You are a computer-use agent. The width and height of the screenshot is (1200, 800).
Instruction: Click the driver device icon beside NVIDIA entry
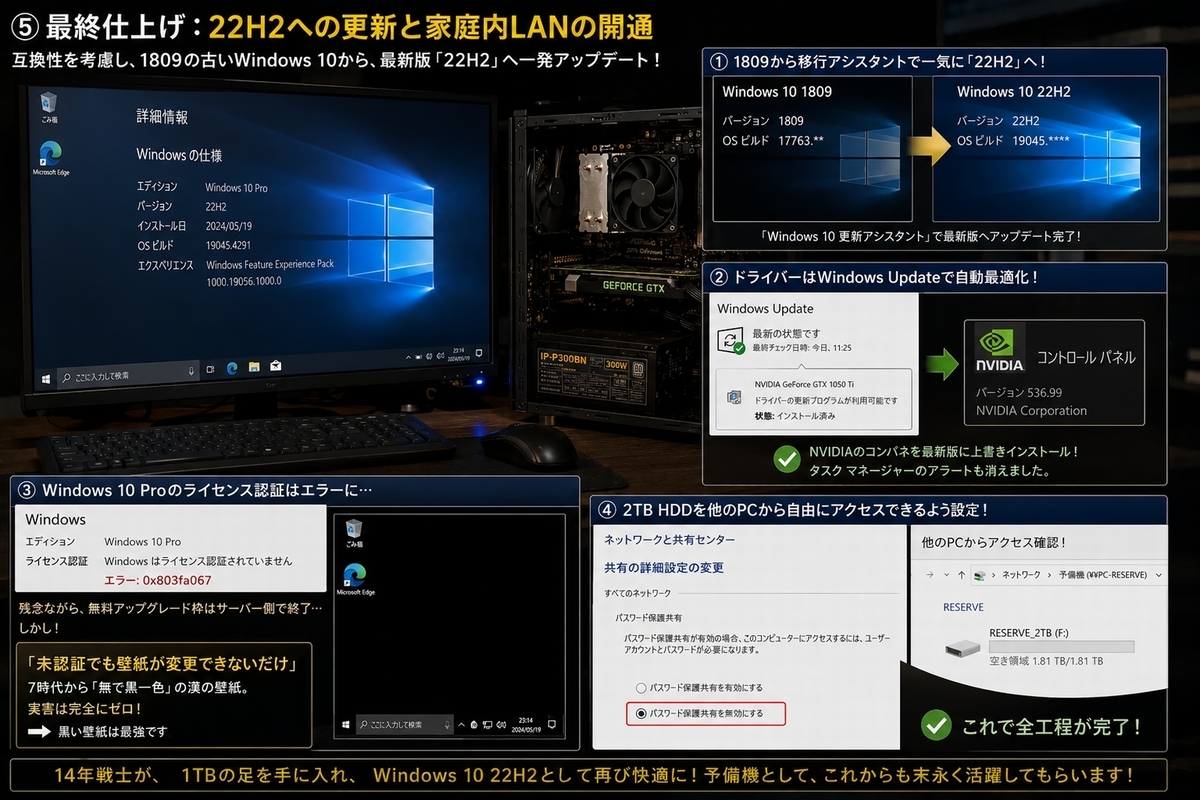[734, 398]
